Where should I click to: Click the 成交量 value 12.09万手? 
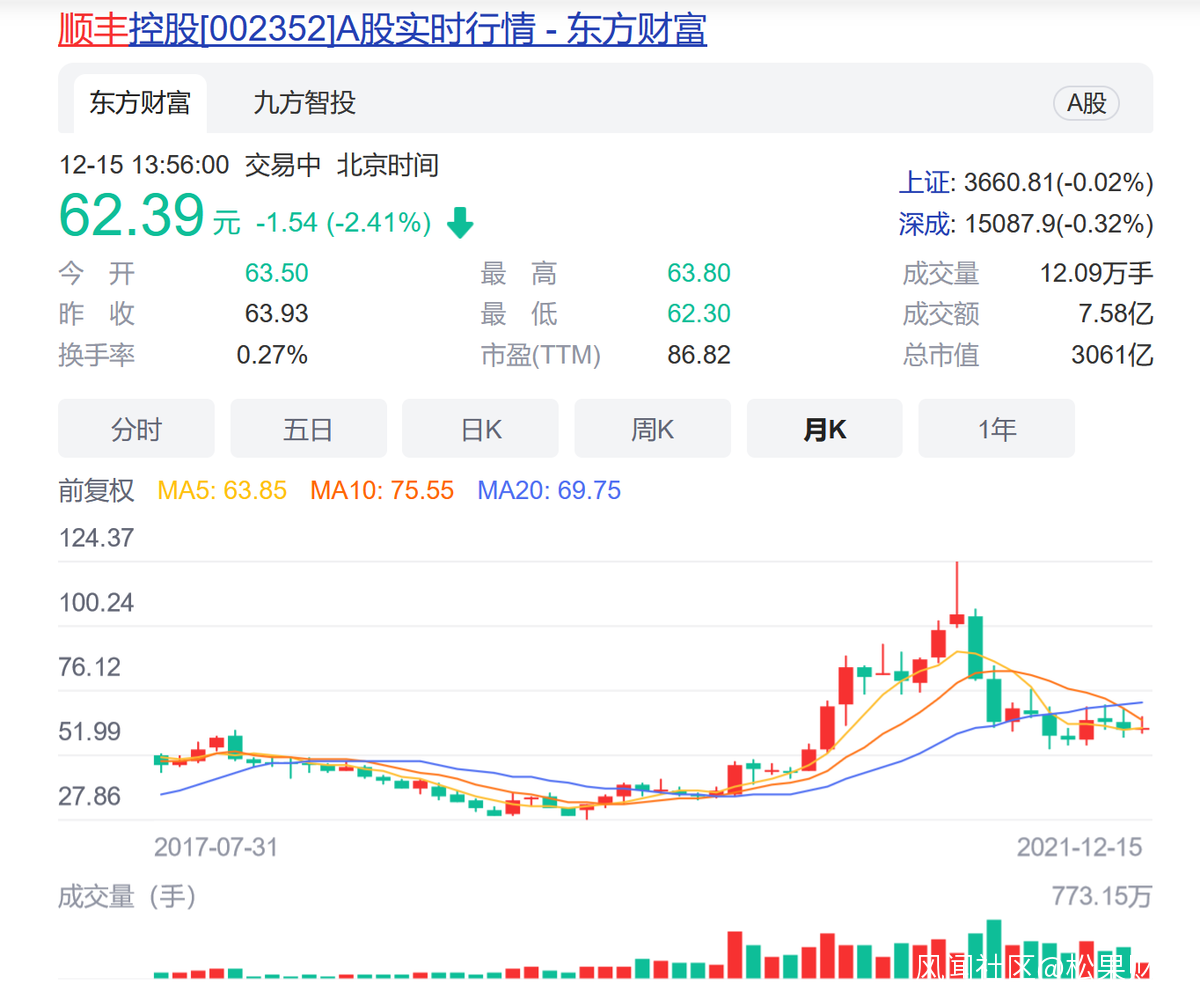point(1097,273)
